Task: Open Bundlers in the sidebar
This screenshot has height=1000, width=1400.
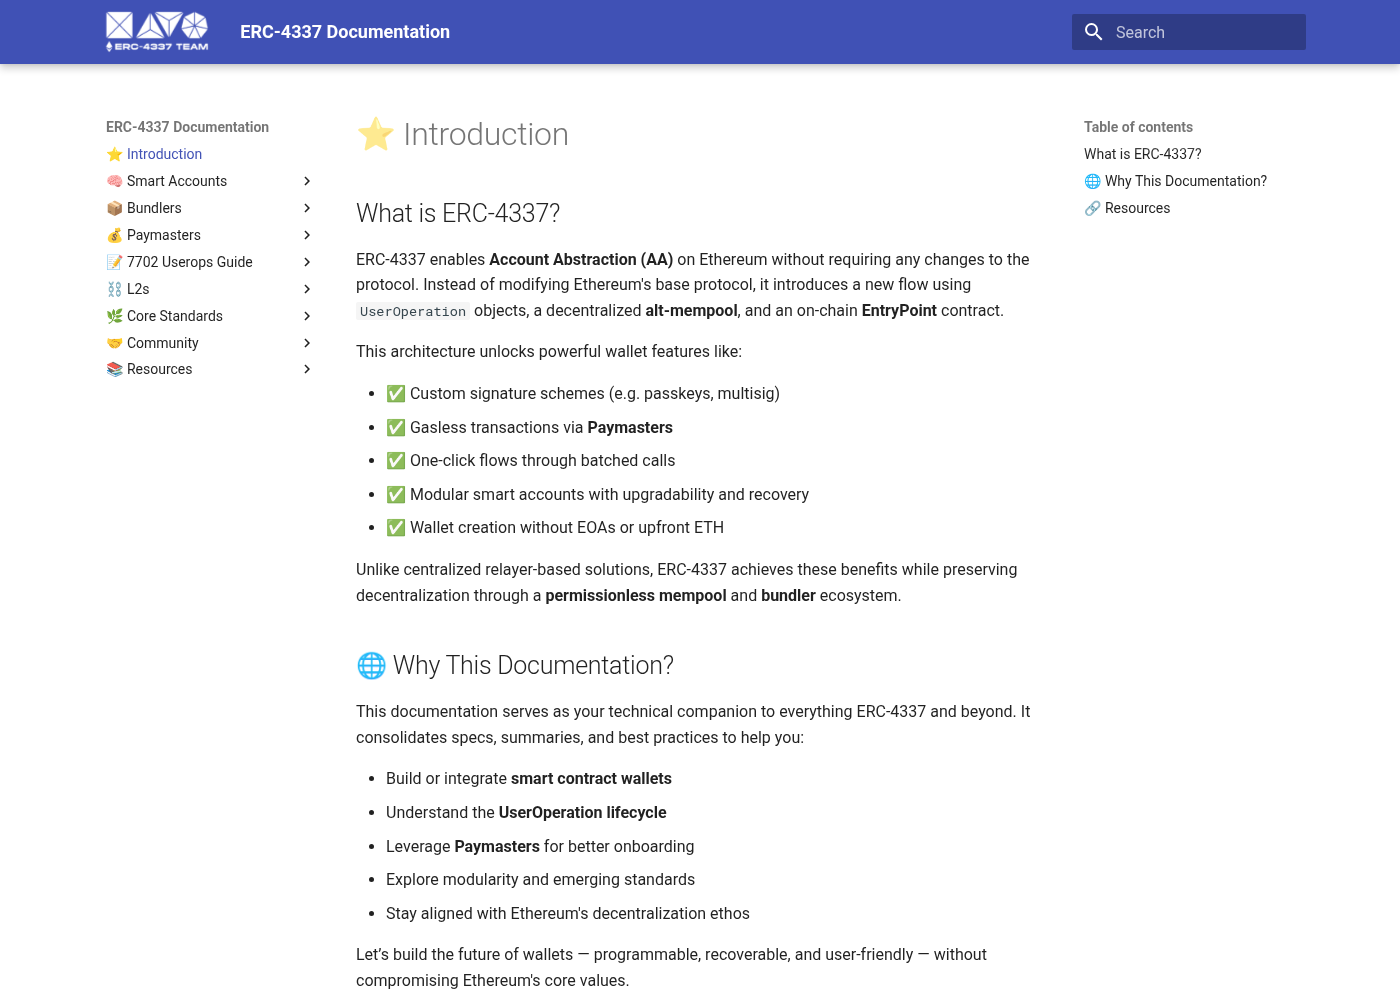Action: [144, 208]
